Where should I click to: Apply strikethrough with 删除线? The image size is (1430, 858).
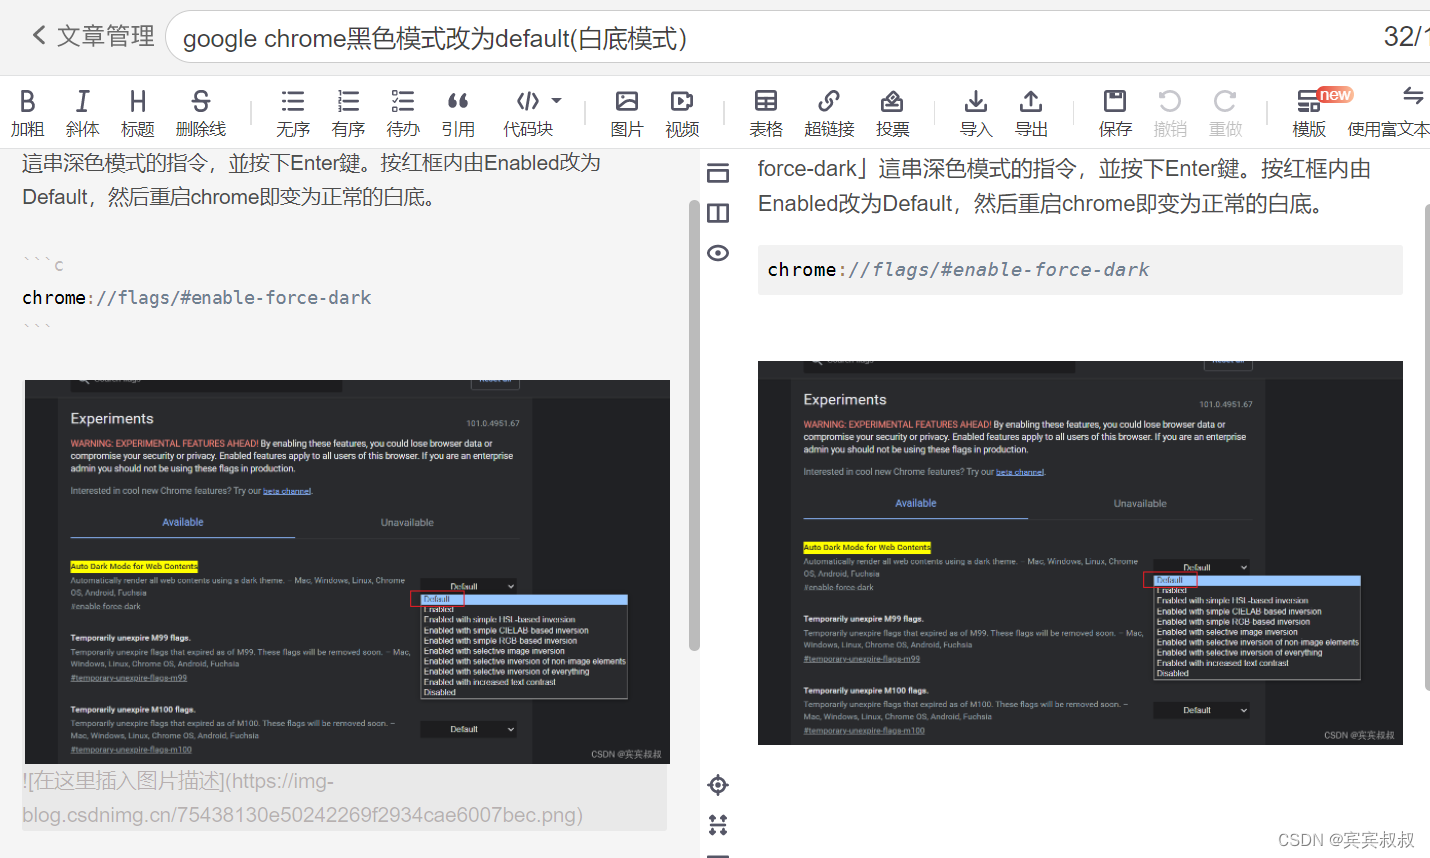201,113
